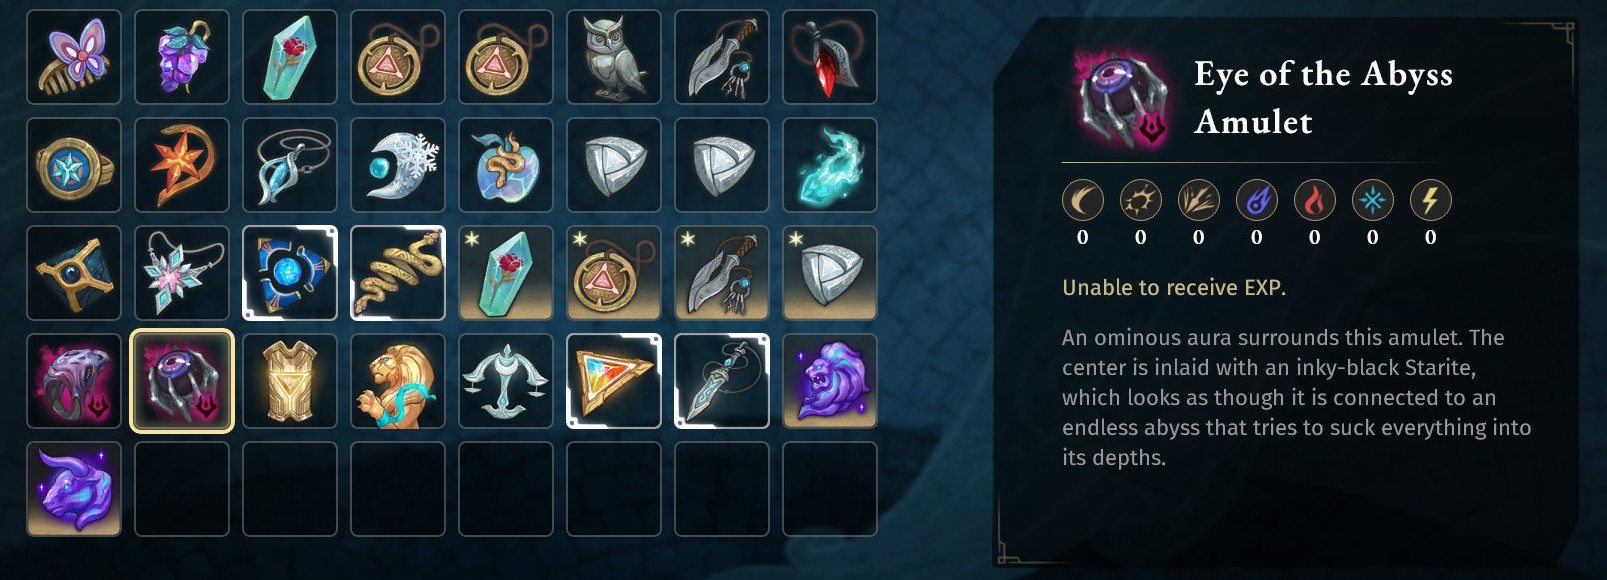Select the highlighted Eye of the Abyss Amulet
The width and height of the screenshot is (1607, 580).
point(182,381)
